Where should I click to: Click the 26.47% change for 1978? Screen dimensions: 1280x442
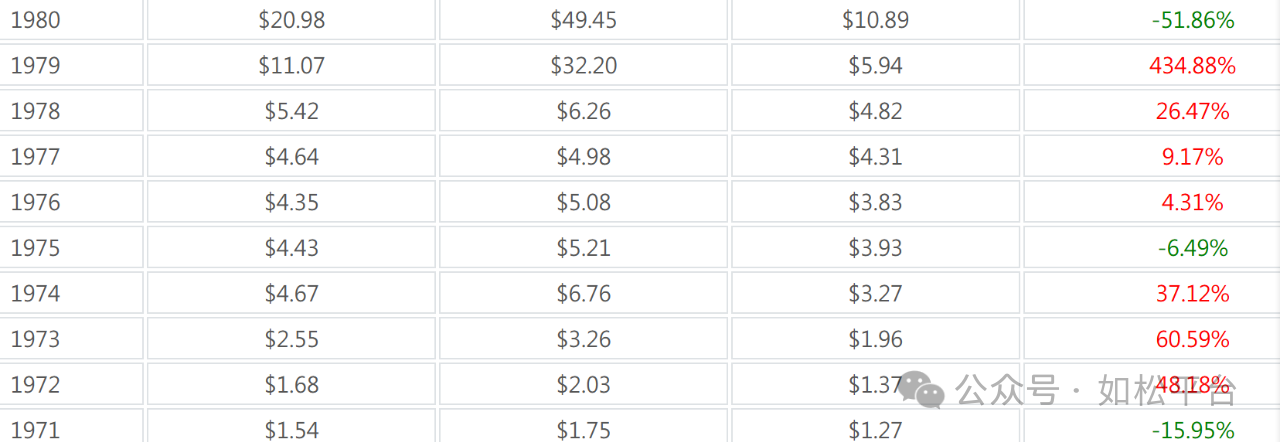(1192, 112)
